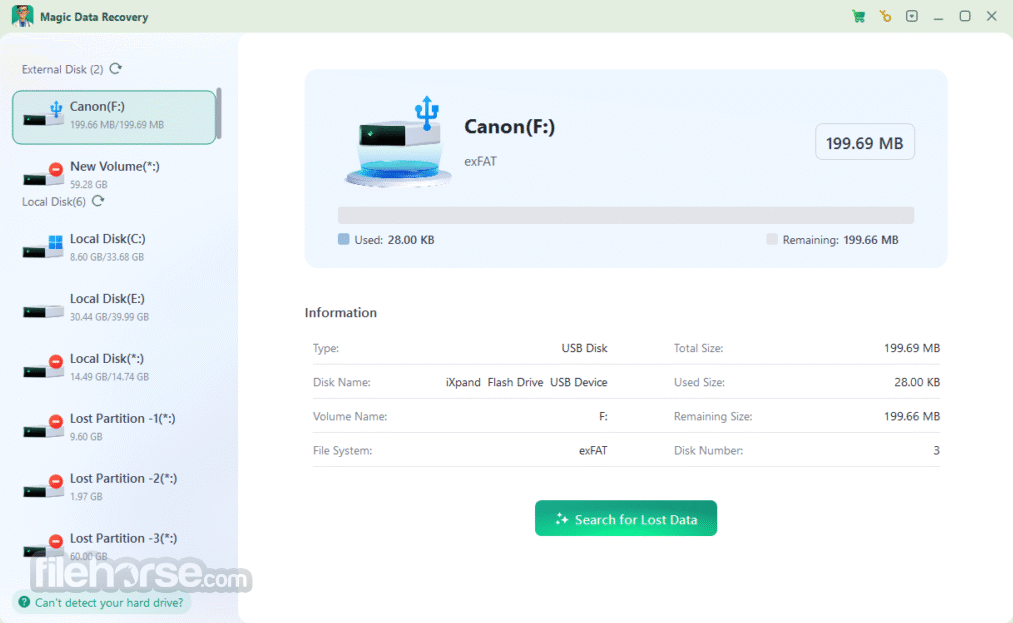Select Local Disk(E:) in sidebar

(x=114, y=307)
